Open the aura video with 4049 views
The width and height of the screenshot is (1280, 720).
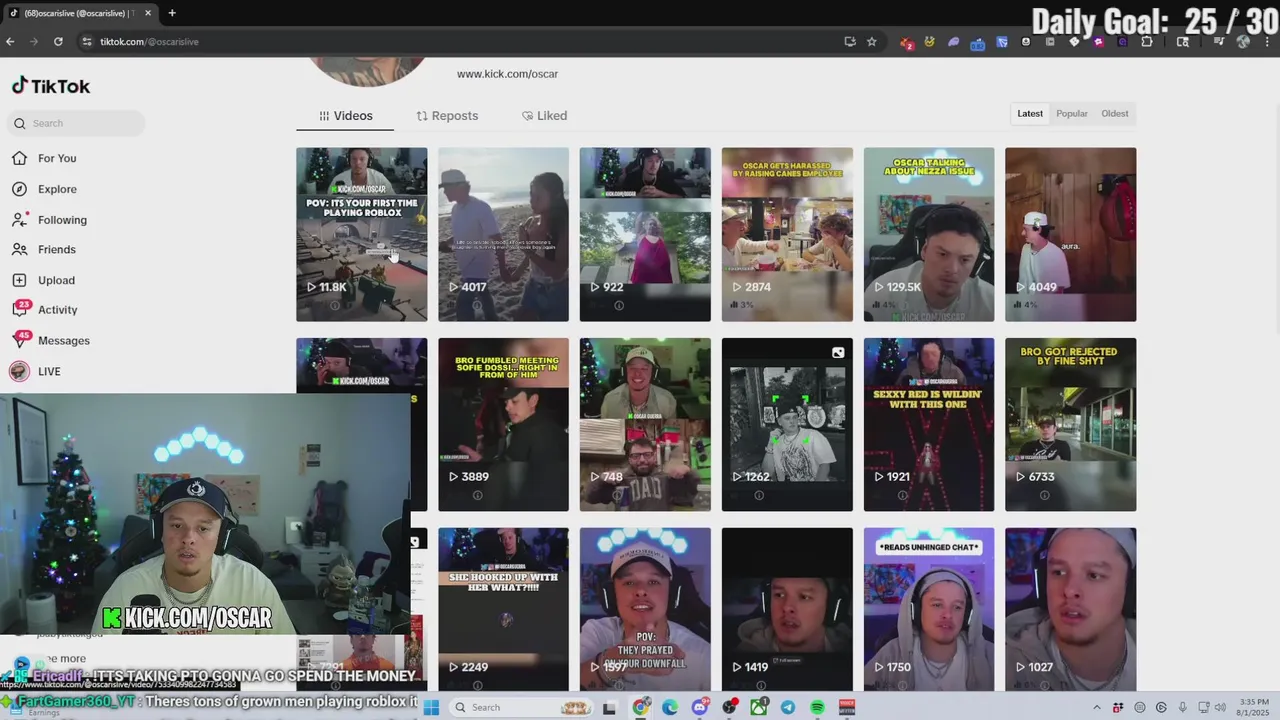(1071, 235)
